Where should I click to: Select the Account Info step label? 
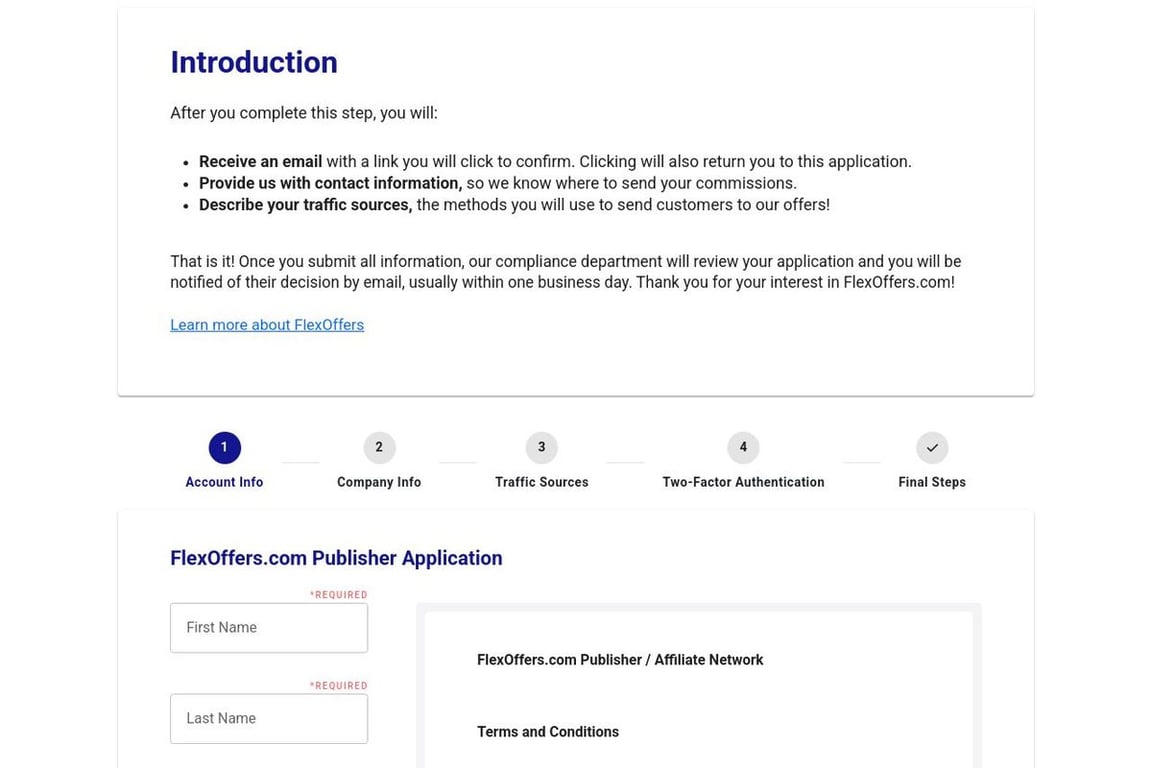tap(224, 481)
